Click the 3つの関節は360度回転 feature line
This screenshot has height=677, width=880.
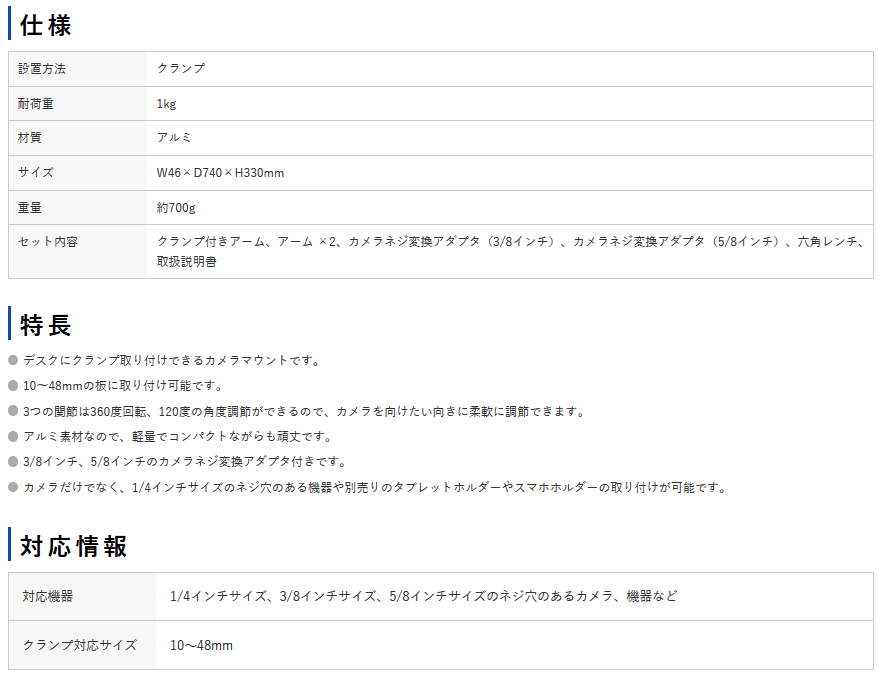[x=304, y=411]
